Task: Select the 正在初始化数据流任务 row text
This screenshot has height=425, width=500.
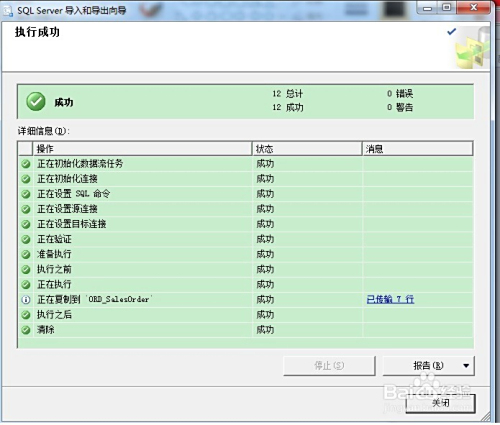Action: point(80,164)
